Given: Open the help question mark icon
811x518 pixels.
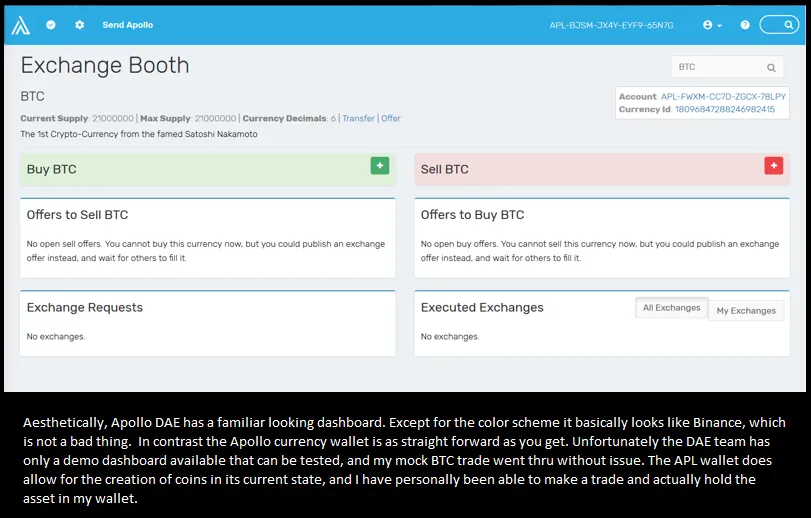Looking at the screenshot, I should (x=745, y=25).
